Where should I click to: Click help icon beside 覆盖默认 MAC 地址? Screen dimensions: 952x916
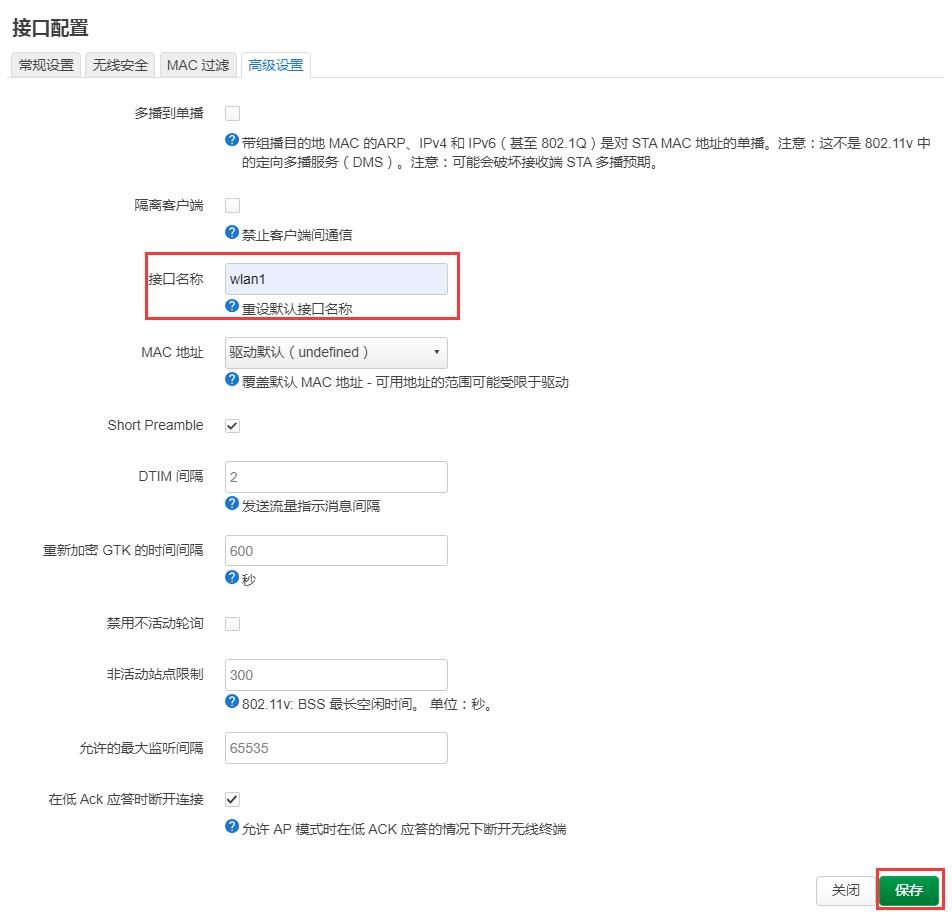click(232, 380)
